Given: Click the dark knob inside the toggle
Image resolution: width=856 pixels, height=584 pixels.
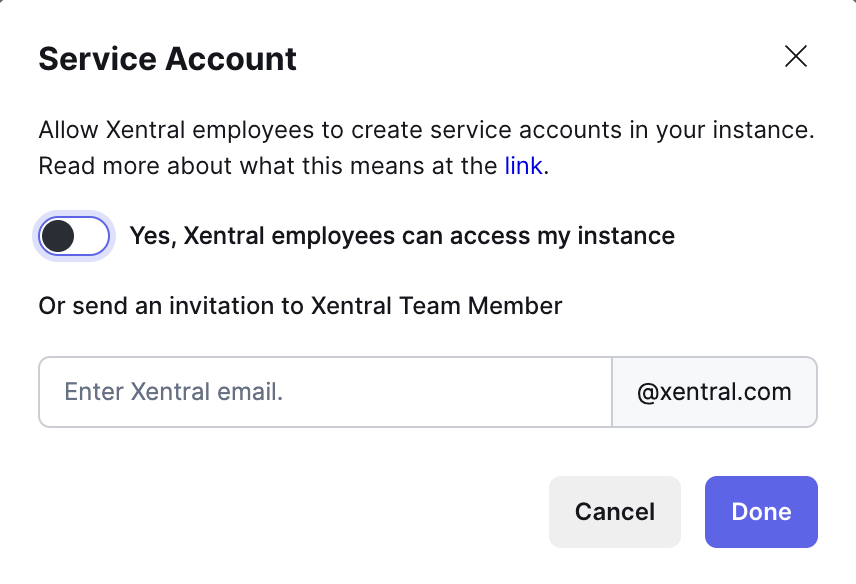Looking at the screenshot, I should tap(57, 236).
